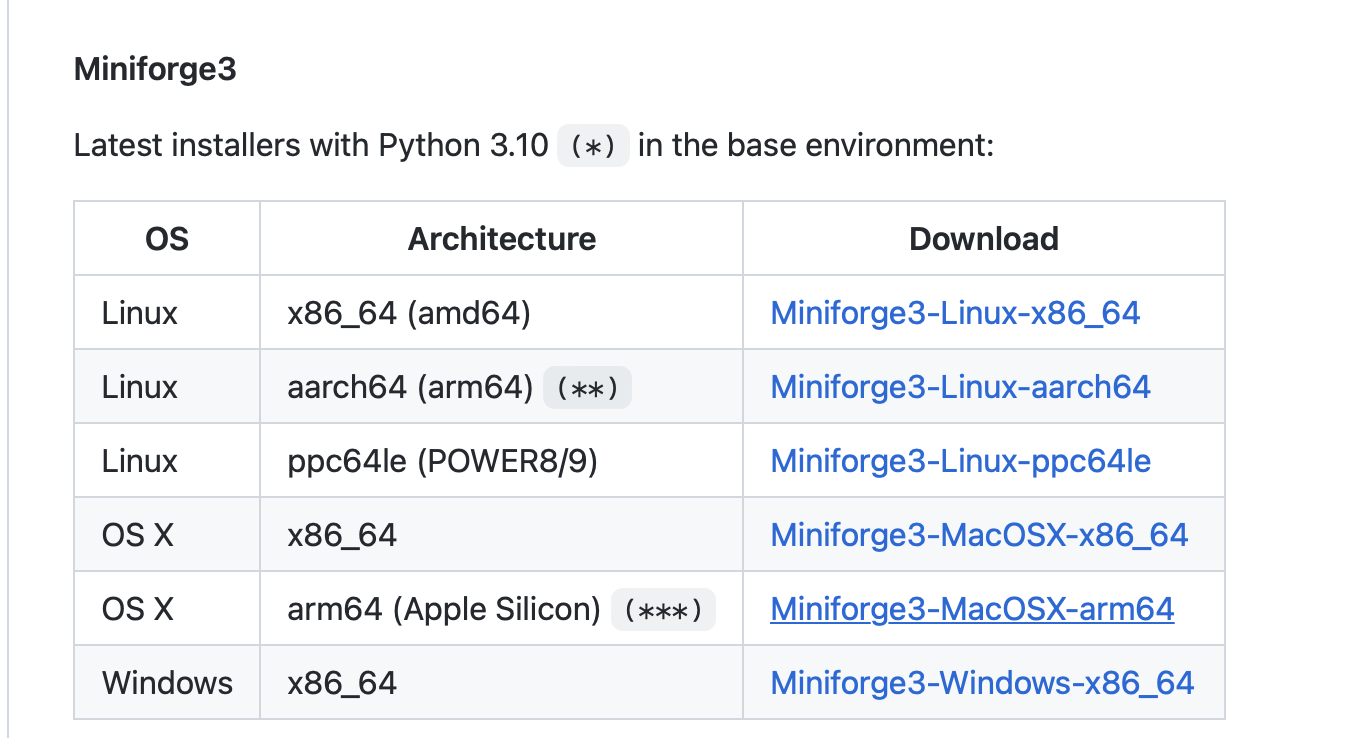Click the Architecture column header
This screenshot has height=738, width=1372.
click(x=501, y=239)
